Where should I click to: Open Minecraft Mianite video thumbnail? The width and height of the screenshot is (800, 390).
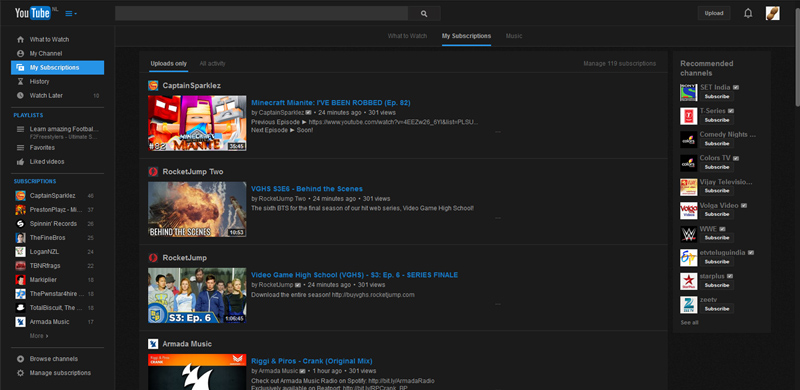[197, 123]
